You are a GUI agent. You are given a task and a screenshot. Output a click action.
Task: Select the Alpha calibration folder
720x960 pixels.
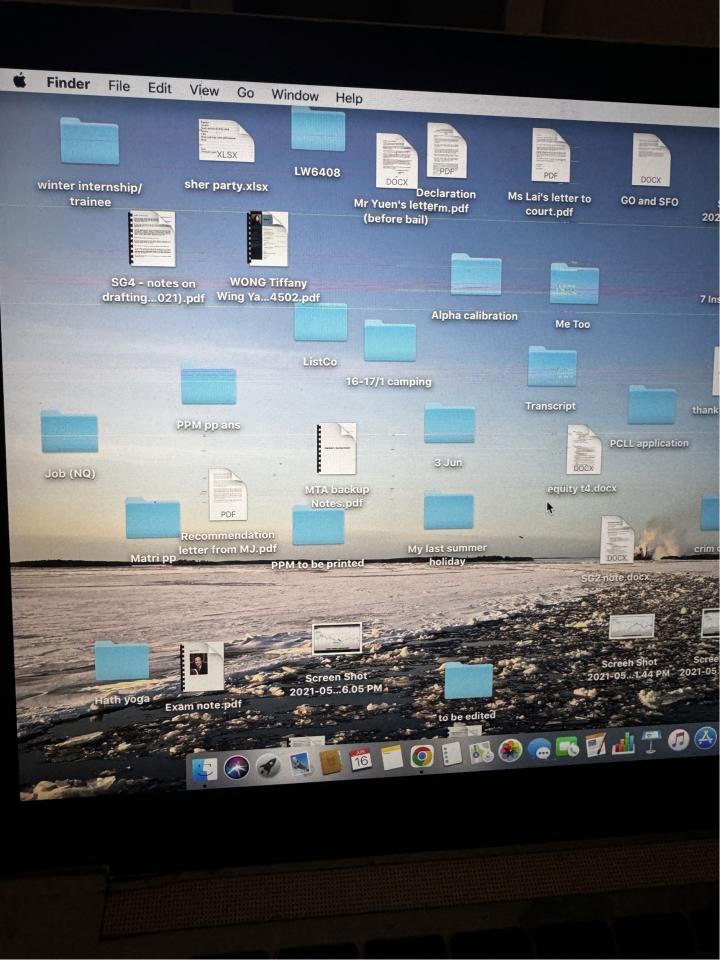[476, 274]
